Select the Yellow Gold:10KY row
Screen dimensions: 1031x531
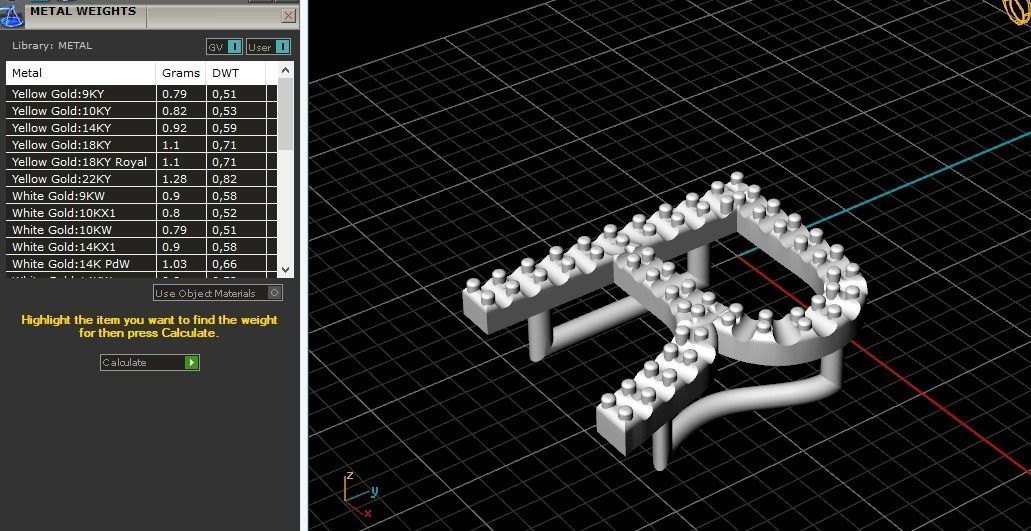pyautogui.click(x=141, y=111)
